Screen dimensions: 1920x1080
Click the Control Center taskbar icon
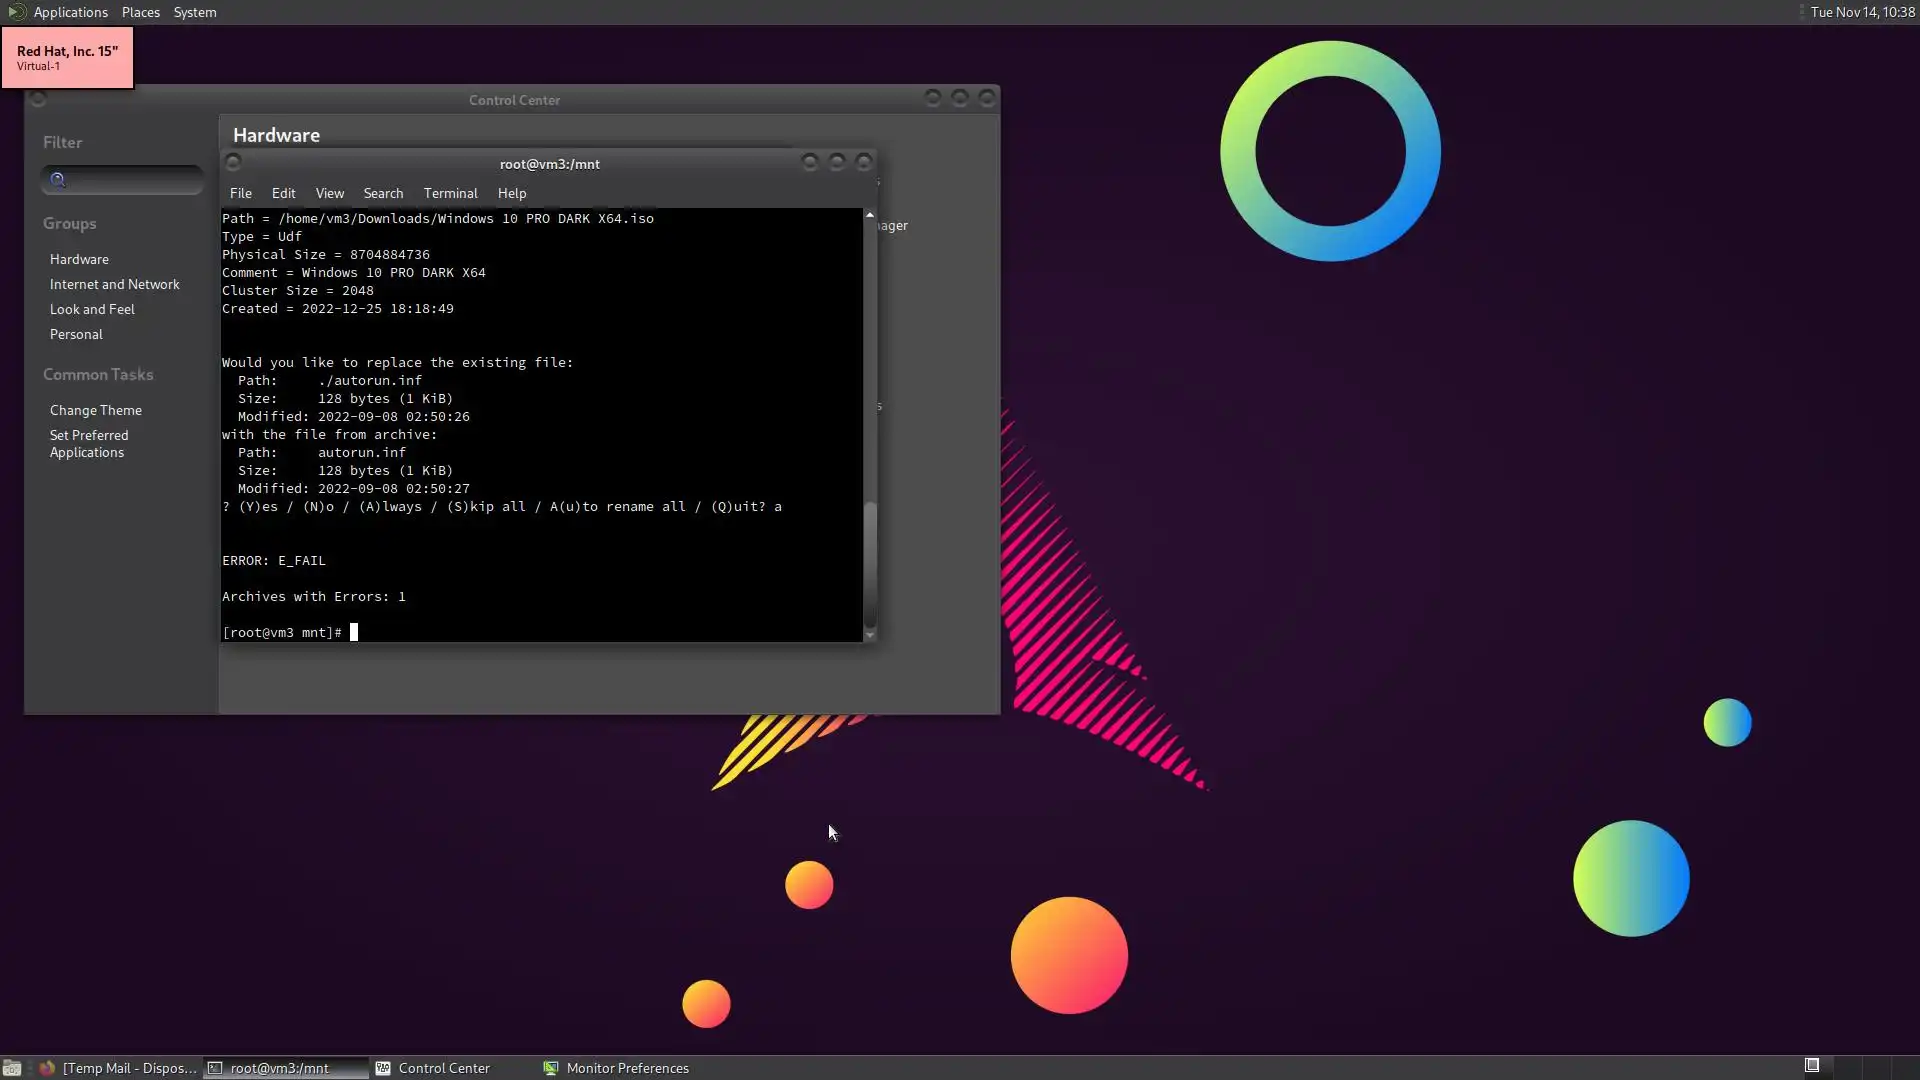(383, 1068)
